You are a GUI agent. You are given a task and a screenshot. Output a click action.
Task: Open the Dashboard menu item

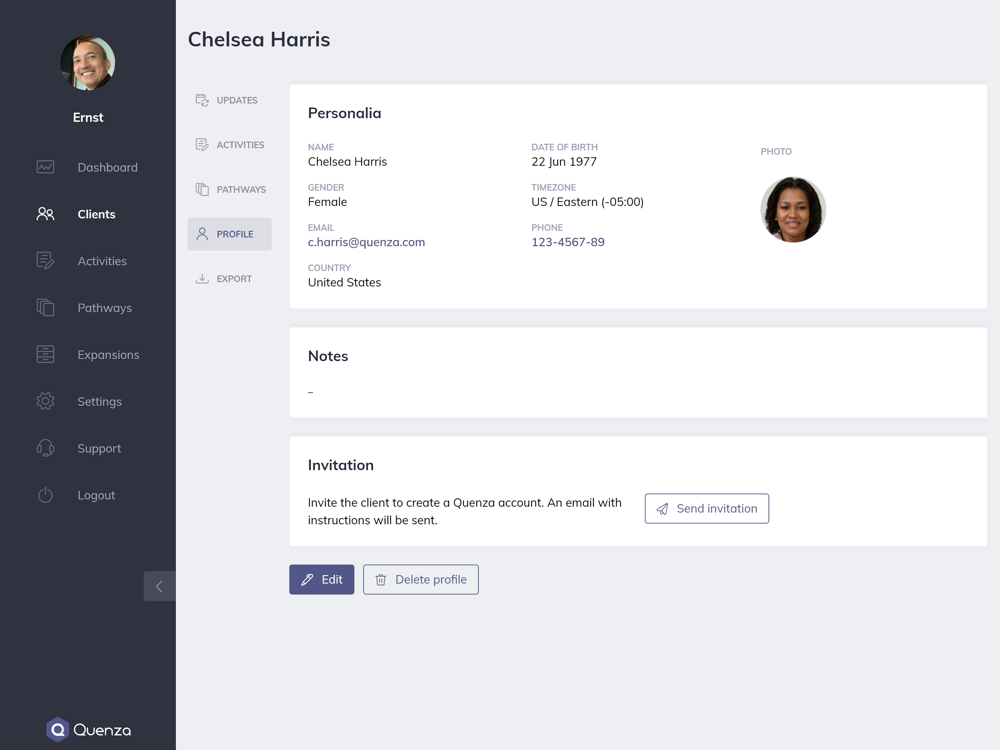[x=87, y=167]
